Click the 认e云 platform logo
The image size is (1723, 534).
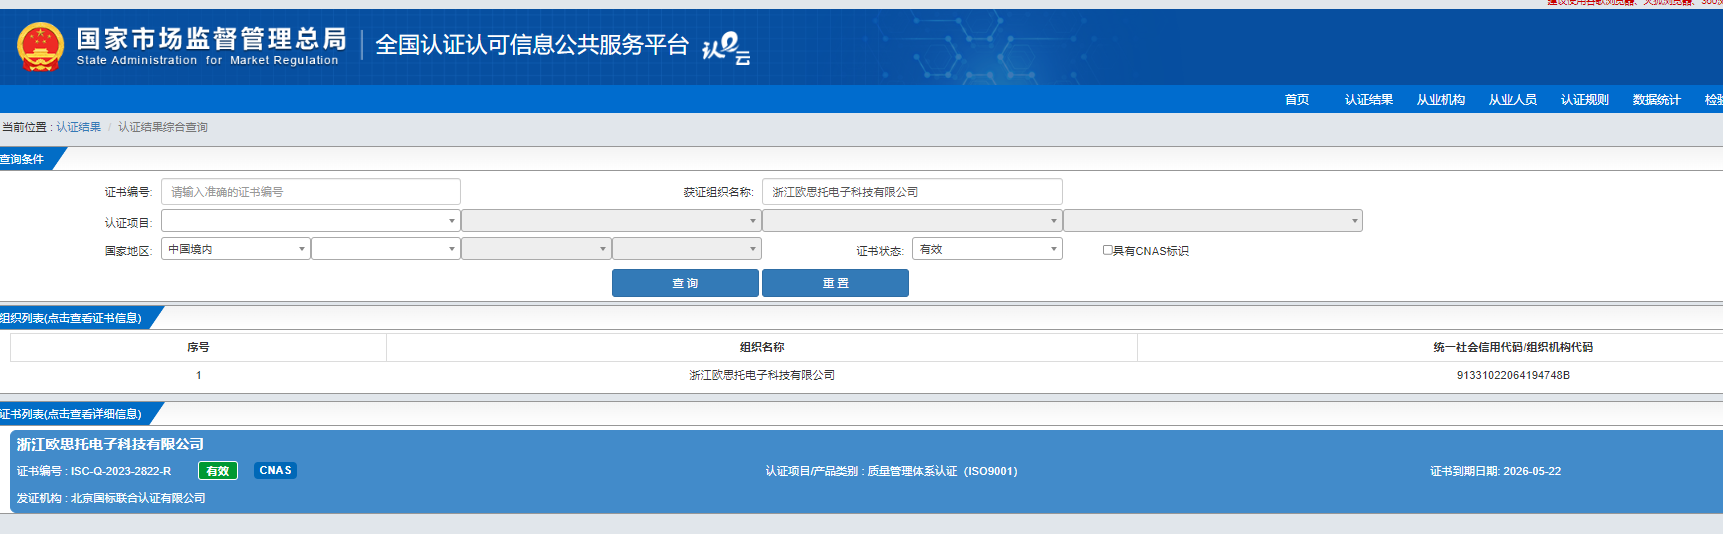pos(726,47)
